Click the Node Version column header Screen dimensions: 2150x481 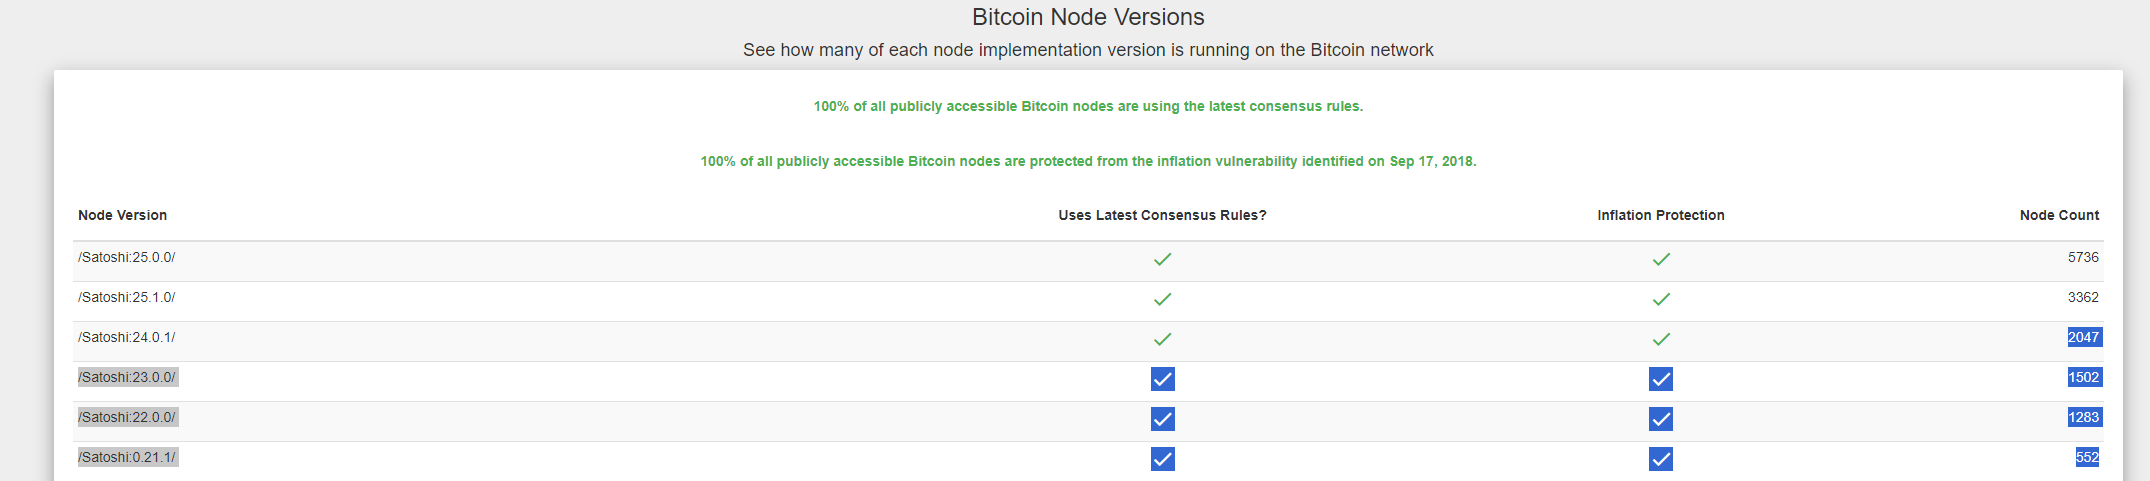(x=122, y=215)
